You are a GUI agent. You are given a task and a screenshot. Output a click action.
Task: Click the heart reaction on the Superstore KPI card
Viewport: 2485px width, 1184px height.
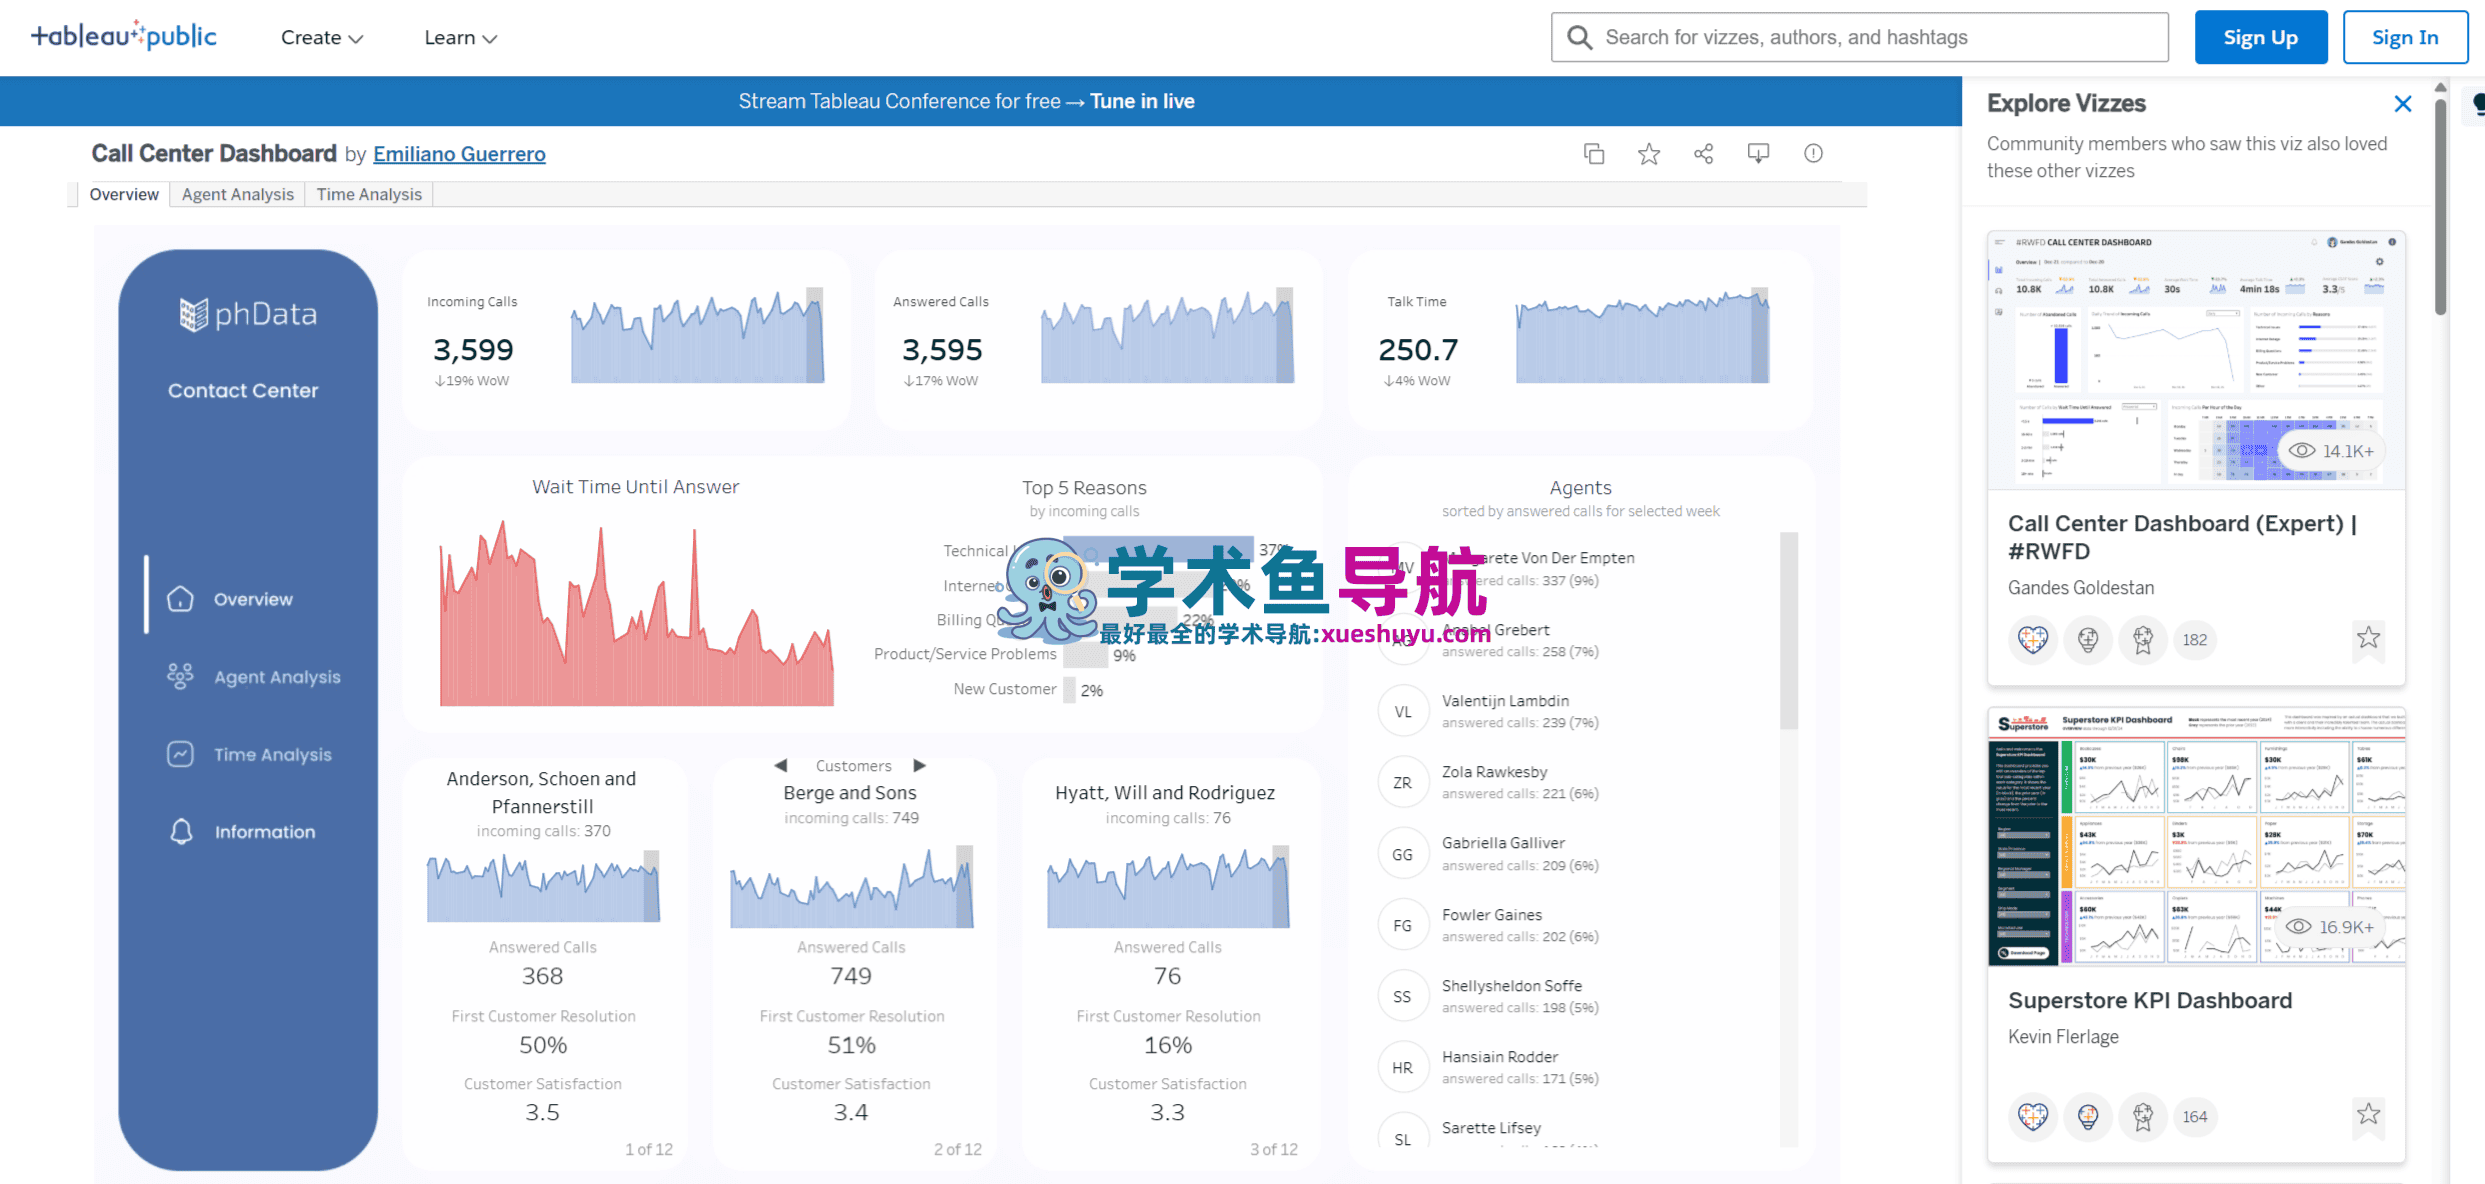coord(2033,1116)
